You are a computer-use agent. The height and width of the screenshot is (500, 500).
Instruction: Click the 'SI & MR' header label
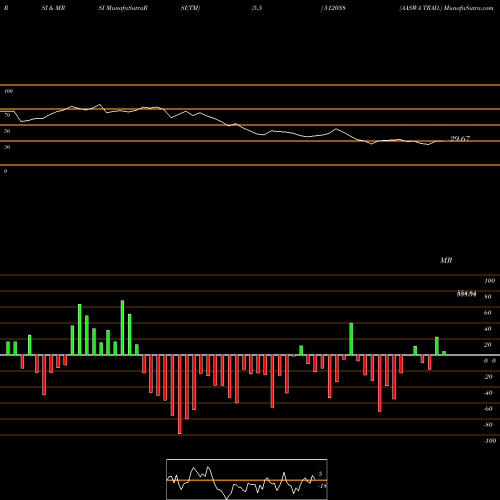click(53, 8)
